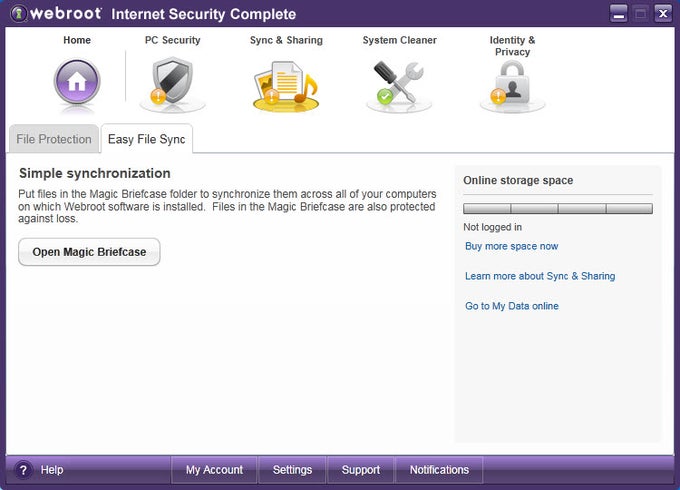Open Settings from the bottom bar
The image size is (680, 490).
pyautogui.click(x=292, y=470)
